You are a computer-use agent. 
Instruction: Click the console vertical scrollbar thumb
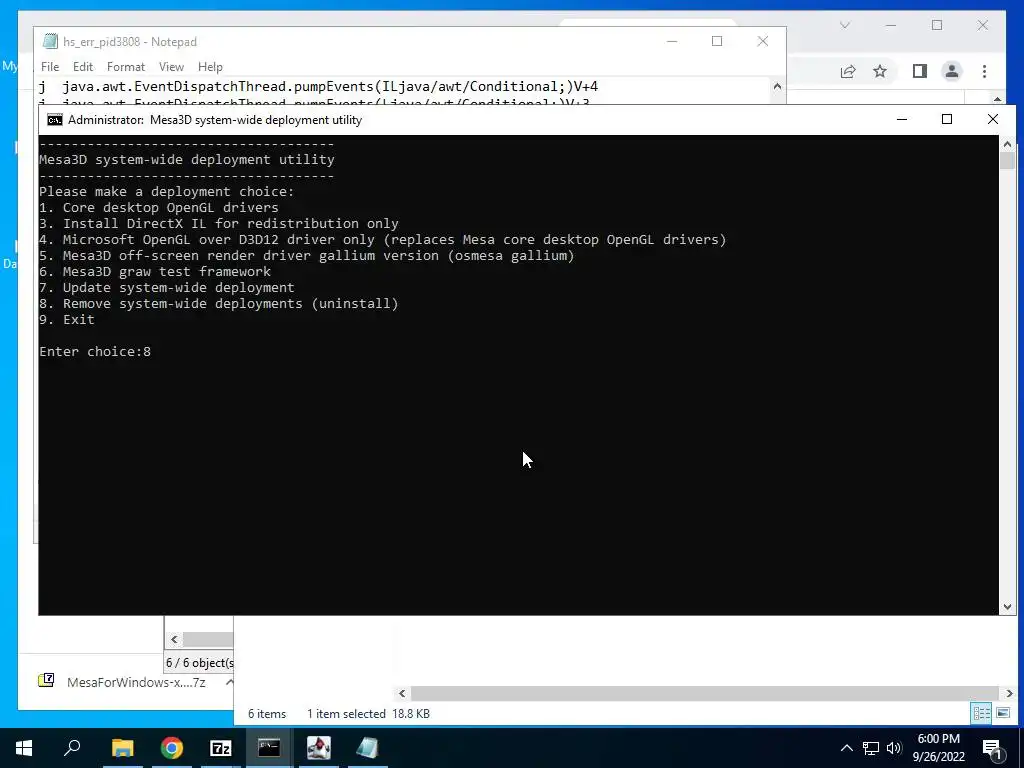(1007, 161)
